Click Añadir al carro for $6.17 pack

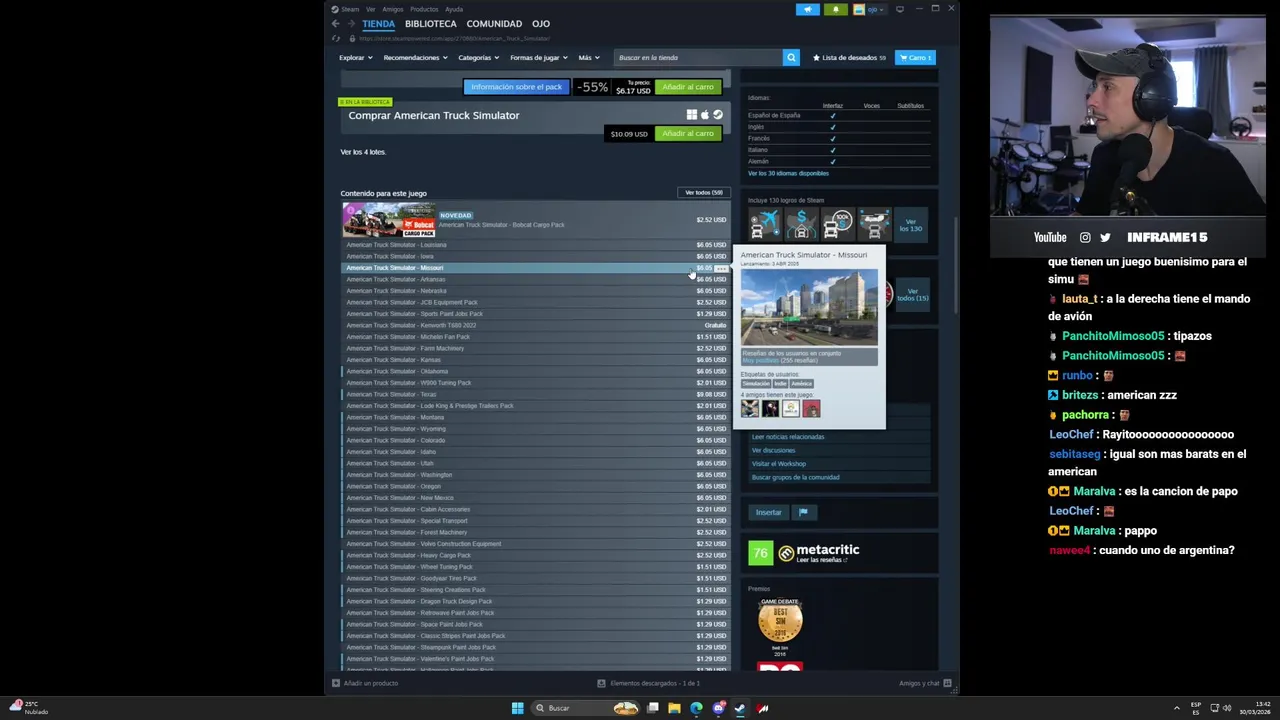(x=688, y=87)
